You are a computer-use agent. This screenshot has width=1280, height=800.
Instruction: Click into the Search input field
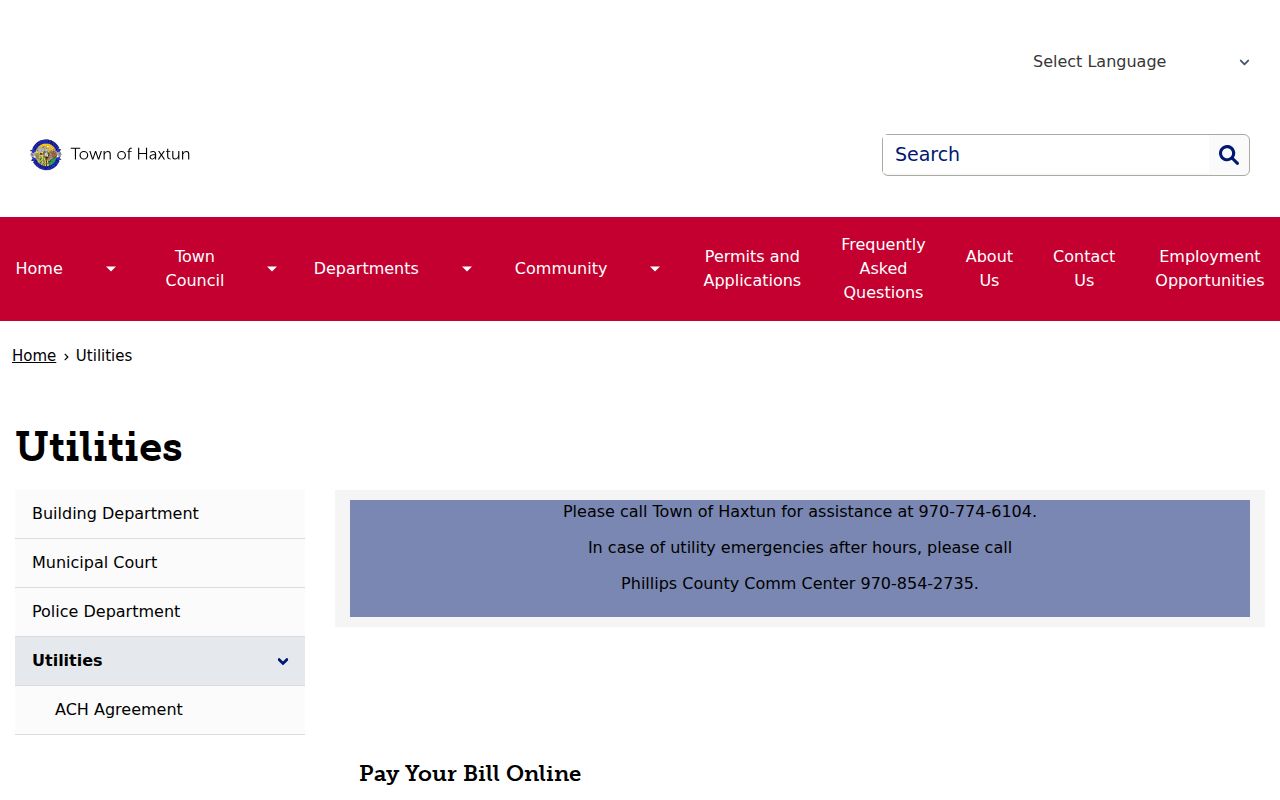point(1046,155)
